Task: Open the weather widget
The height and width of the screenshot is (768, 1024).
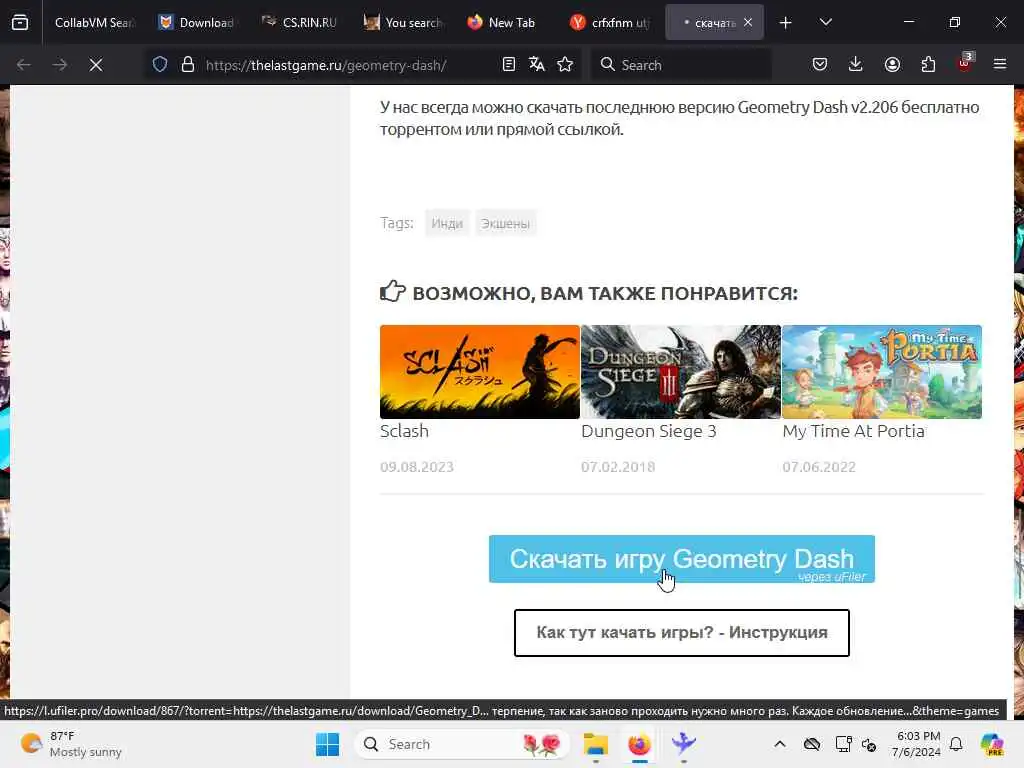Action: [x=72, y=744]
